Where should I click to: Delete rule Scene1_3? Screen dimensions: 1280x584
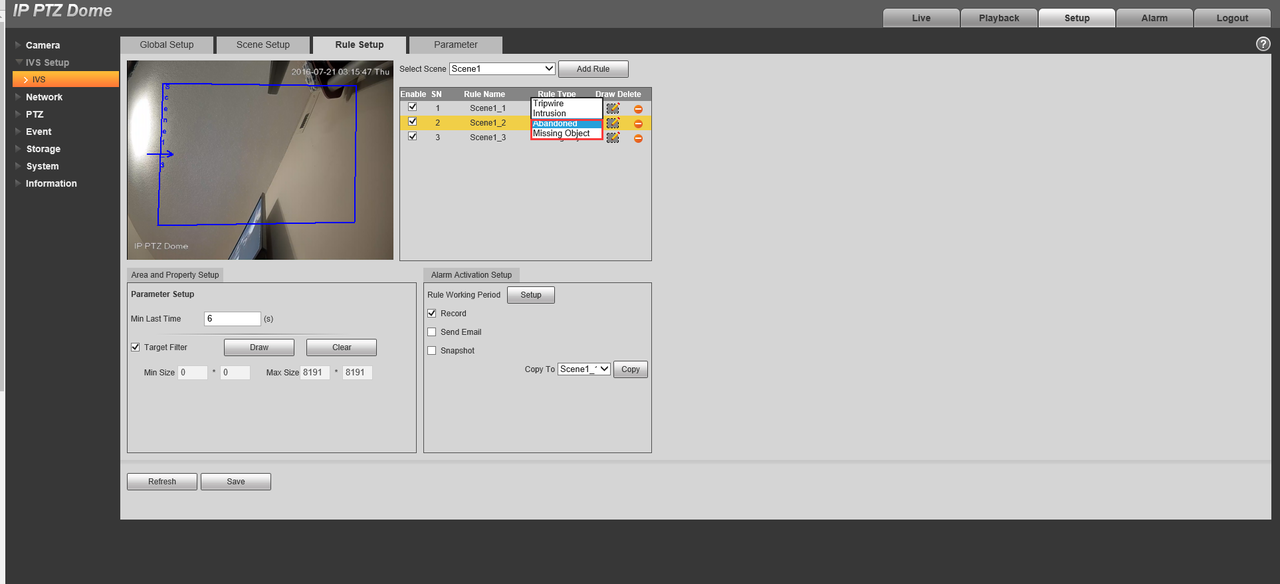pyautogui.click(x=638, y=137)
